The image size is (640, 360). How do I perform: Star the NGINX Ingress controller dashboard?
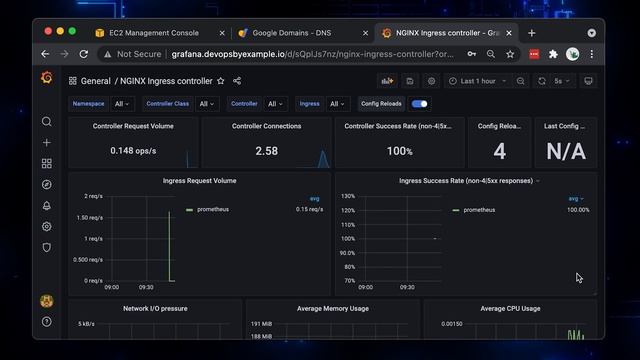tap(221, 81)
